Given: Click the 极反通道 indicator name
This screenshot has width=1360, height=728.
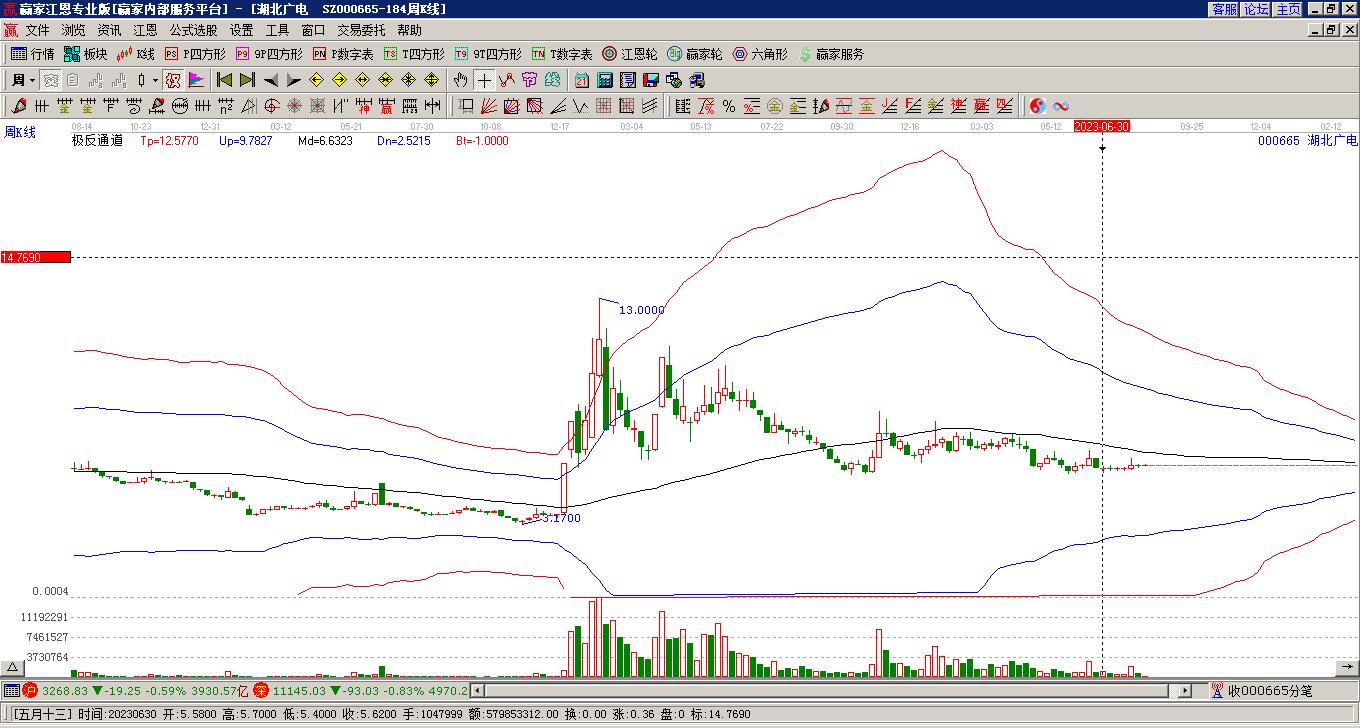Looking at the screenshot, I should (x=97, y=141).
